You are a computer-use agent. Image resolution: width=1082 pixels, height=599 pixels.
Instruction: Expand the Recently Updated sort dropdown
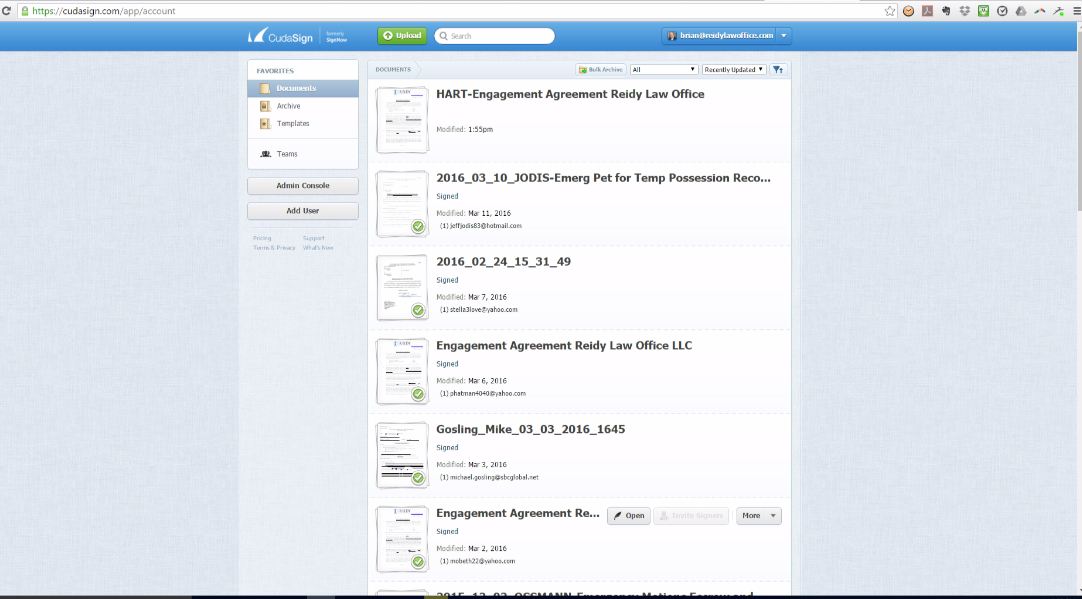(734, 70)
